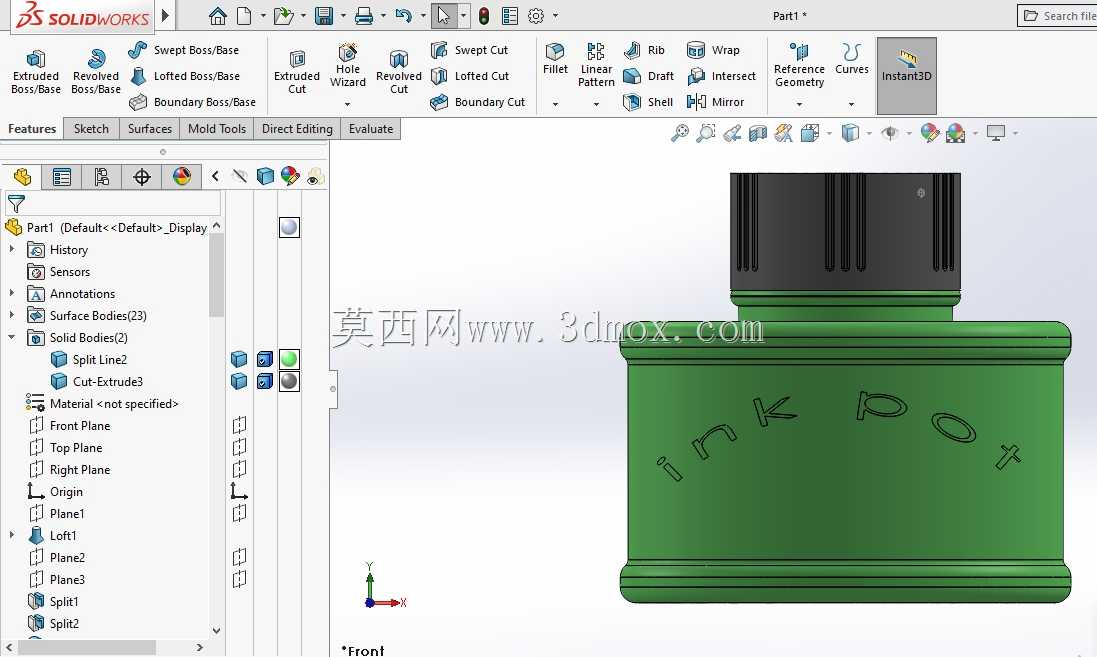Choose Lofted Cut

point(469,76)
